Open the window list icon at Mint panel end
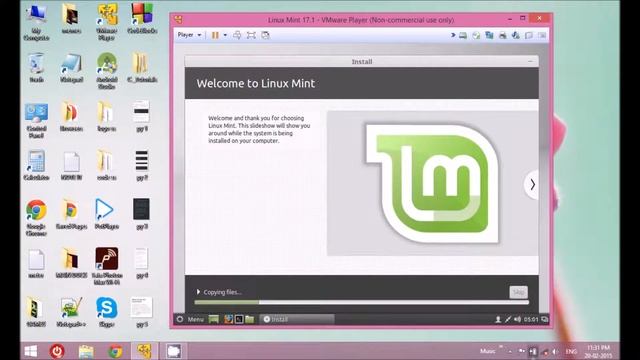This screenshot has height=360, width=640. click(544, 319)
